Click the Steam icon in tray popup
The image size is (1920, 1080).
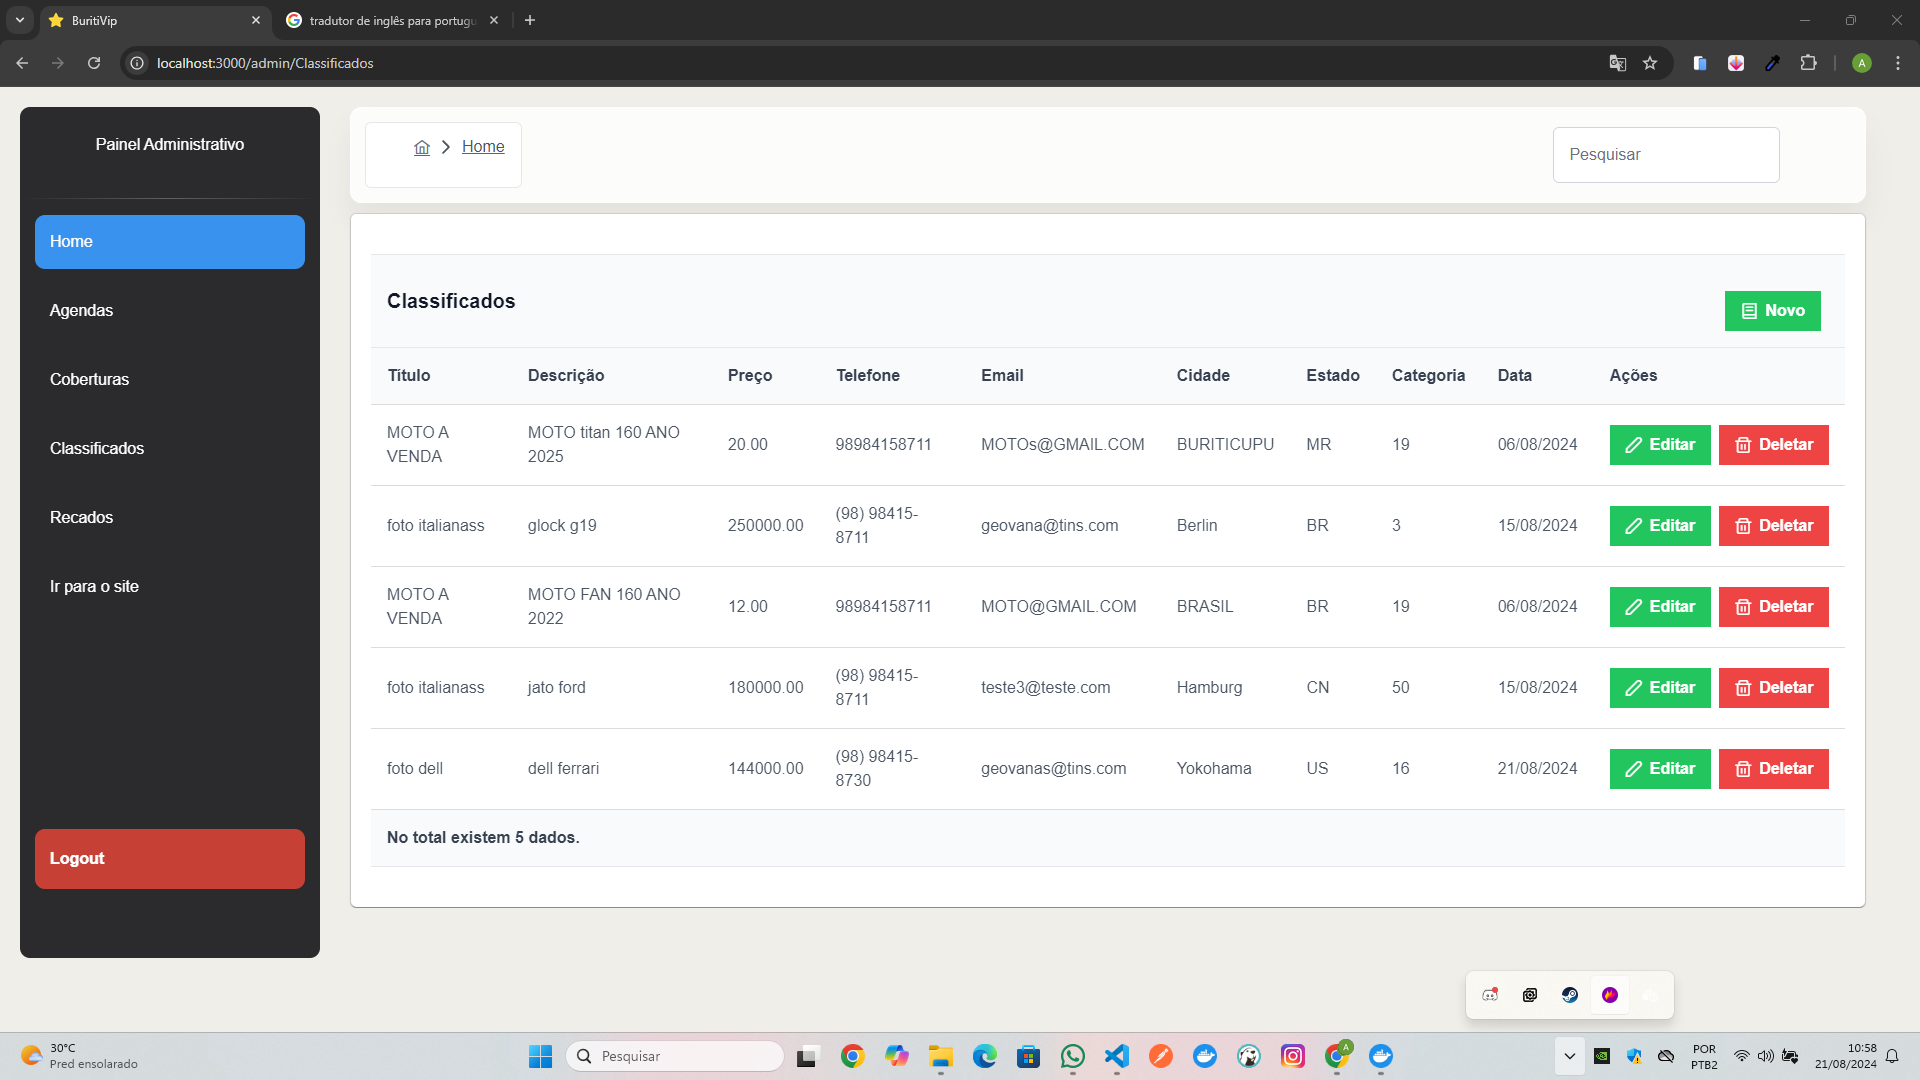coord(1569,995)
